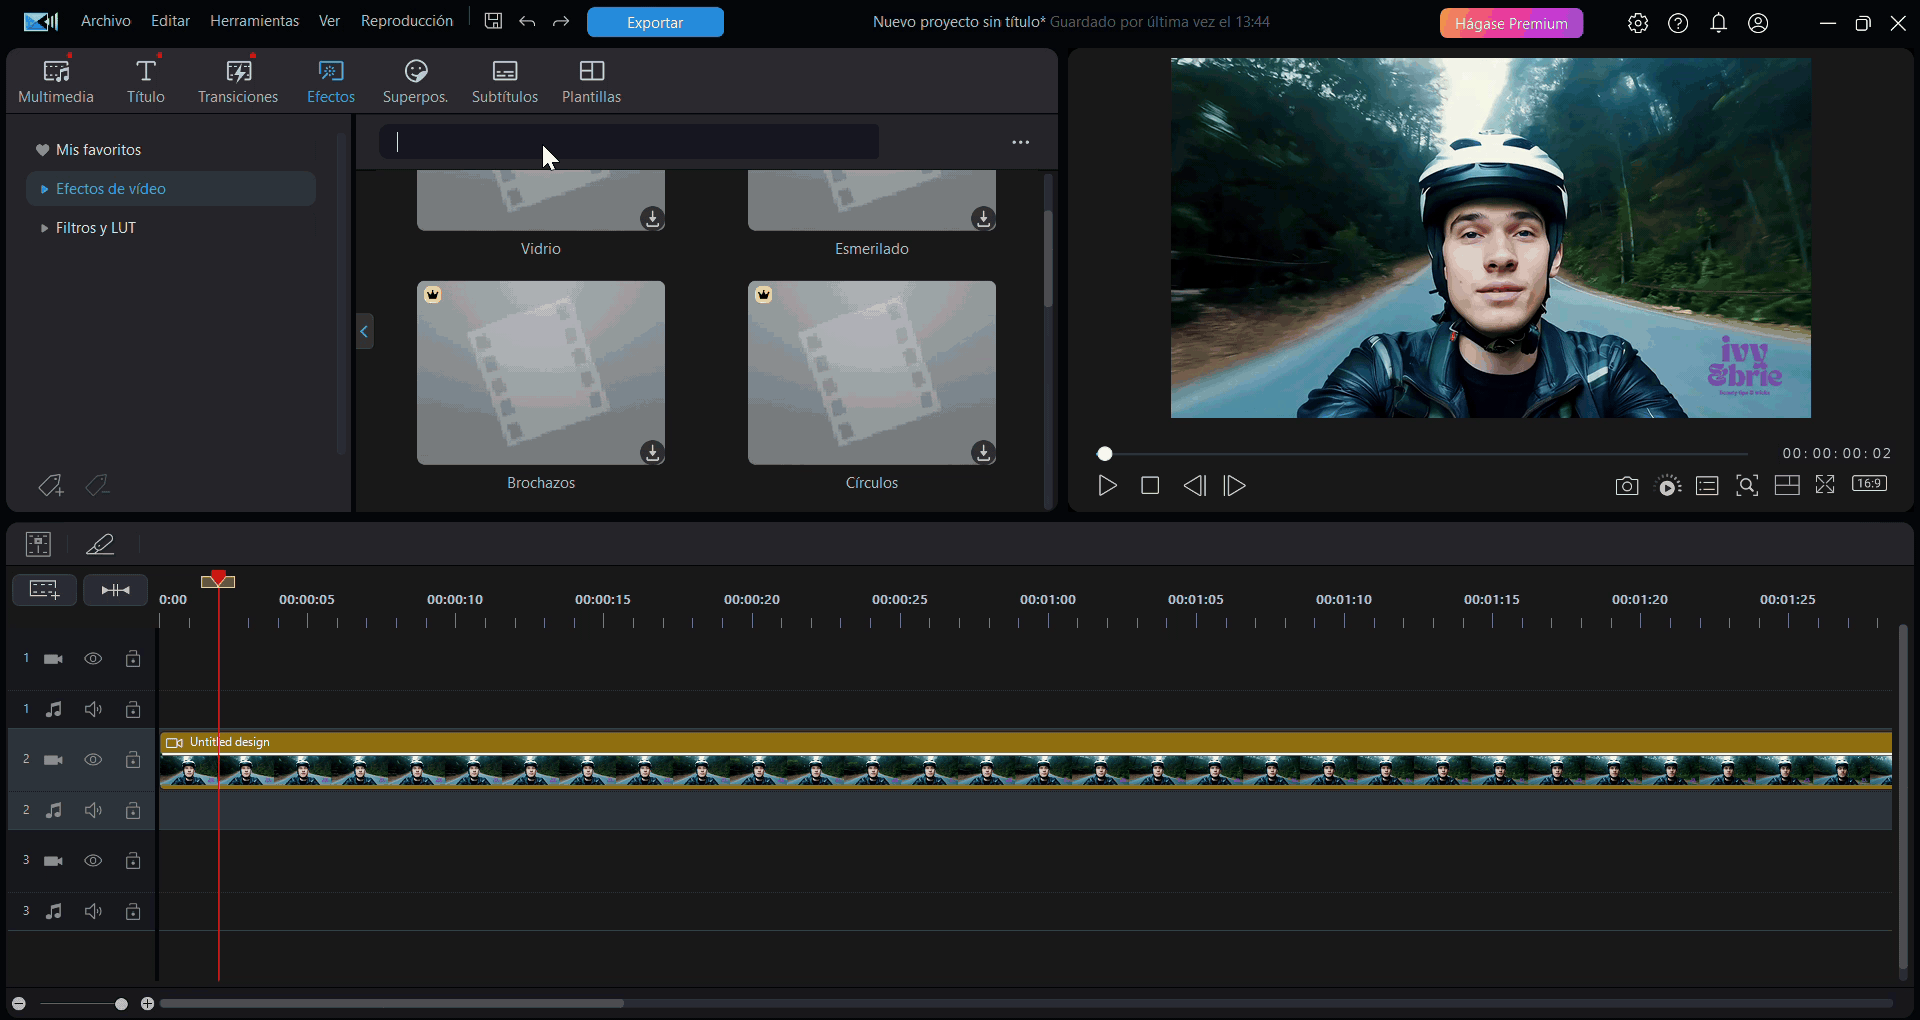Mute audio track 1
Viewport: 1920px width, 1020px height.
pyautogui.click(x=93, y=709)
